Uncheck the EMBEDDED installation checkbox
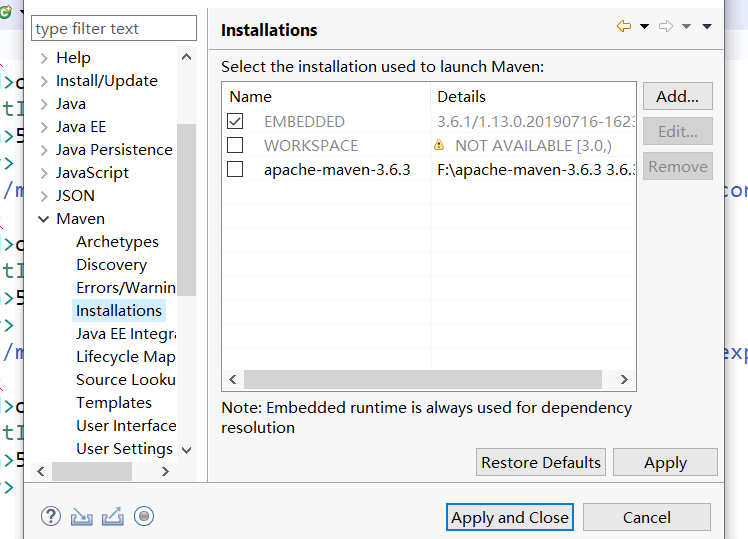 coord(235,121)
